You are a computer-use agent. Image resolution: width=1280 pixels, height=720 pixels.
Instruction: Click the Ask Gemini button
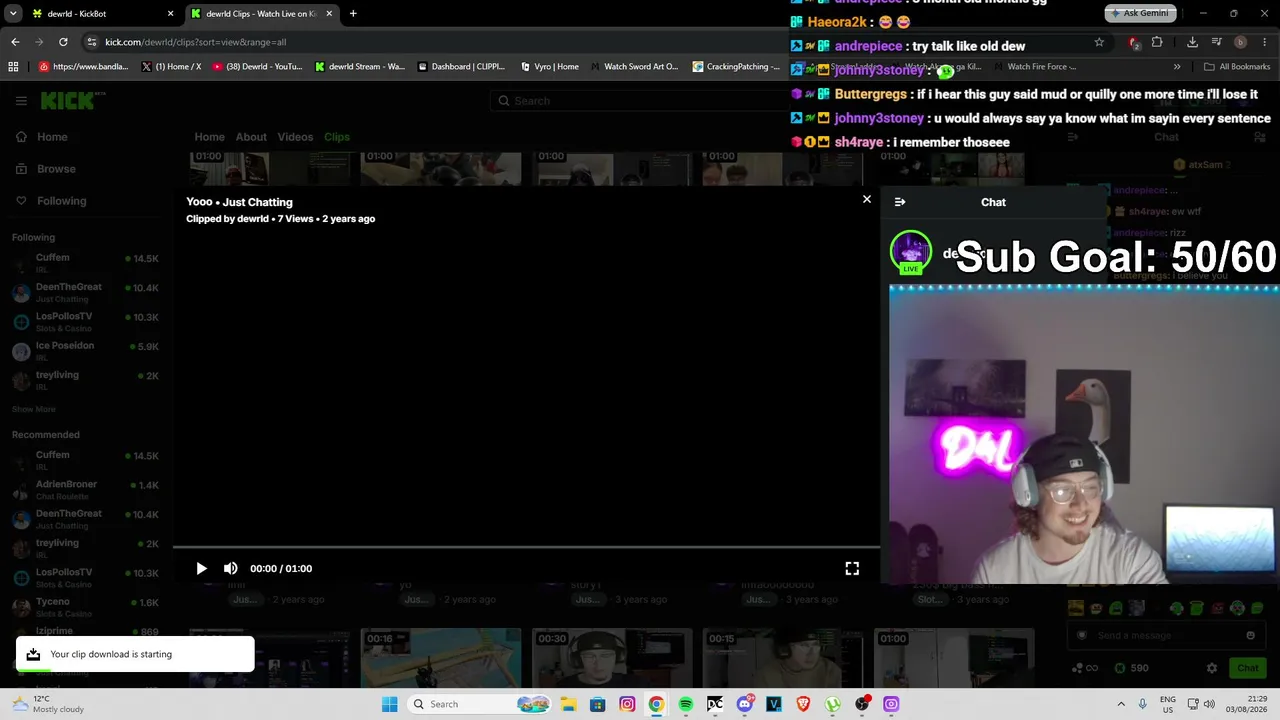(x=1140, y=13)
